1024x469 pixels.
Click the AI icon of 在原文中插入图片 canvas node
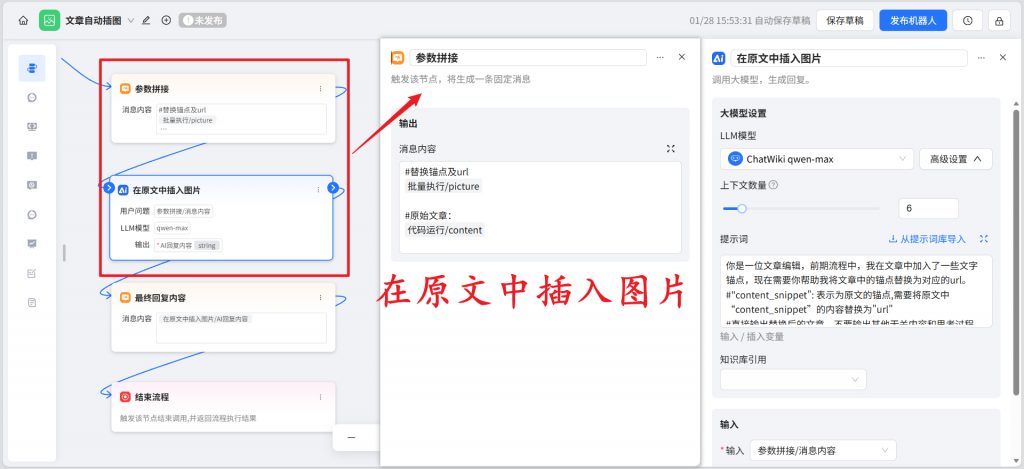[123, 190]
